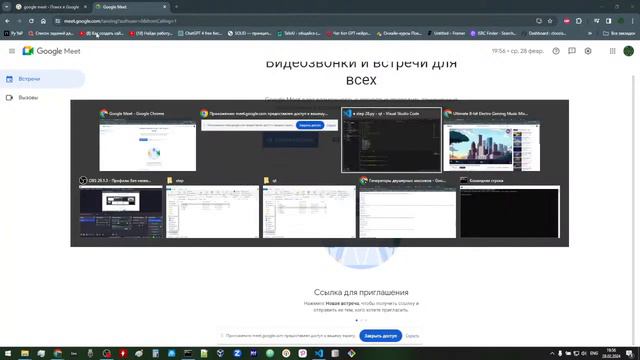Show hidden system tray icons

[x=552, y=353]
